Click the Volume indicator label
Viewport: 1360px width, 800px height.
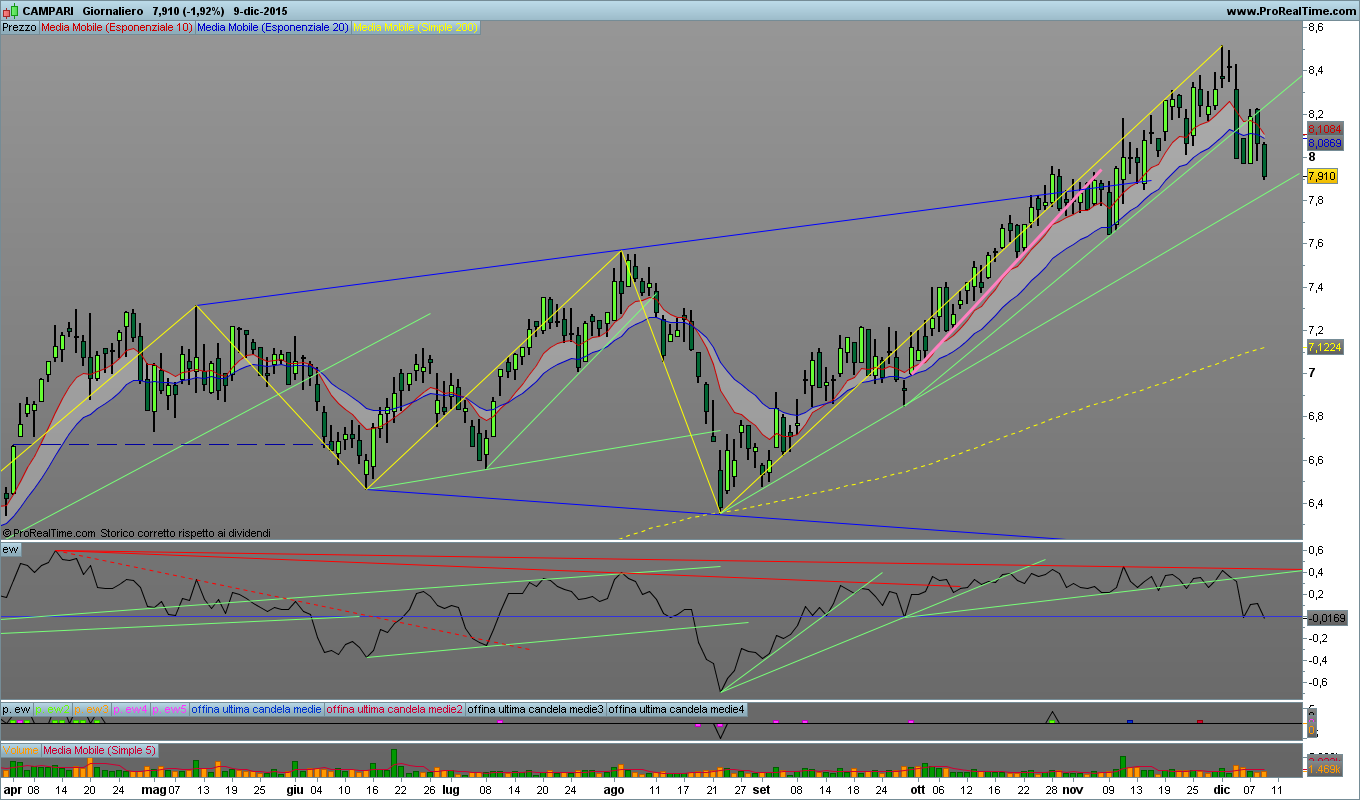click(20, 750)
